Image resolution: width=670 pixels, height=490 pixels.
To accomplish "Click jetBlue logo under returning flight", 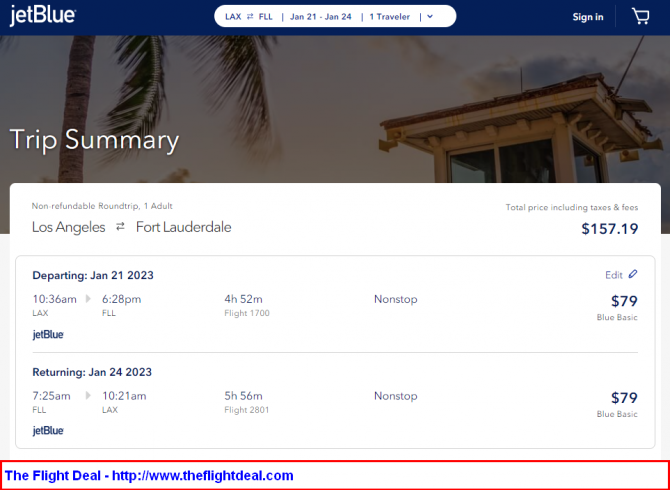I will (x=48, y=431).
